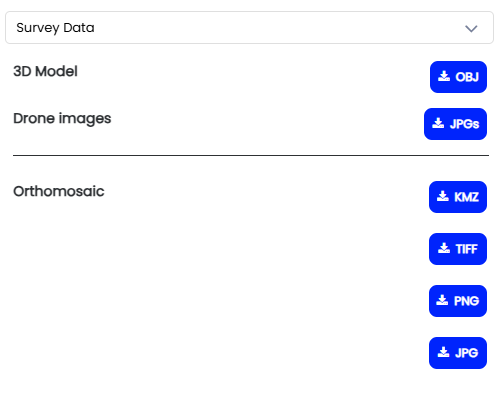Click the download icon on the TIFF button
The image size is (498, 401).
[444, 248]
